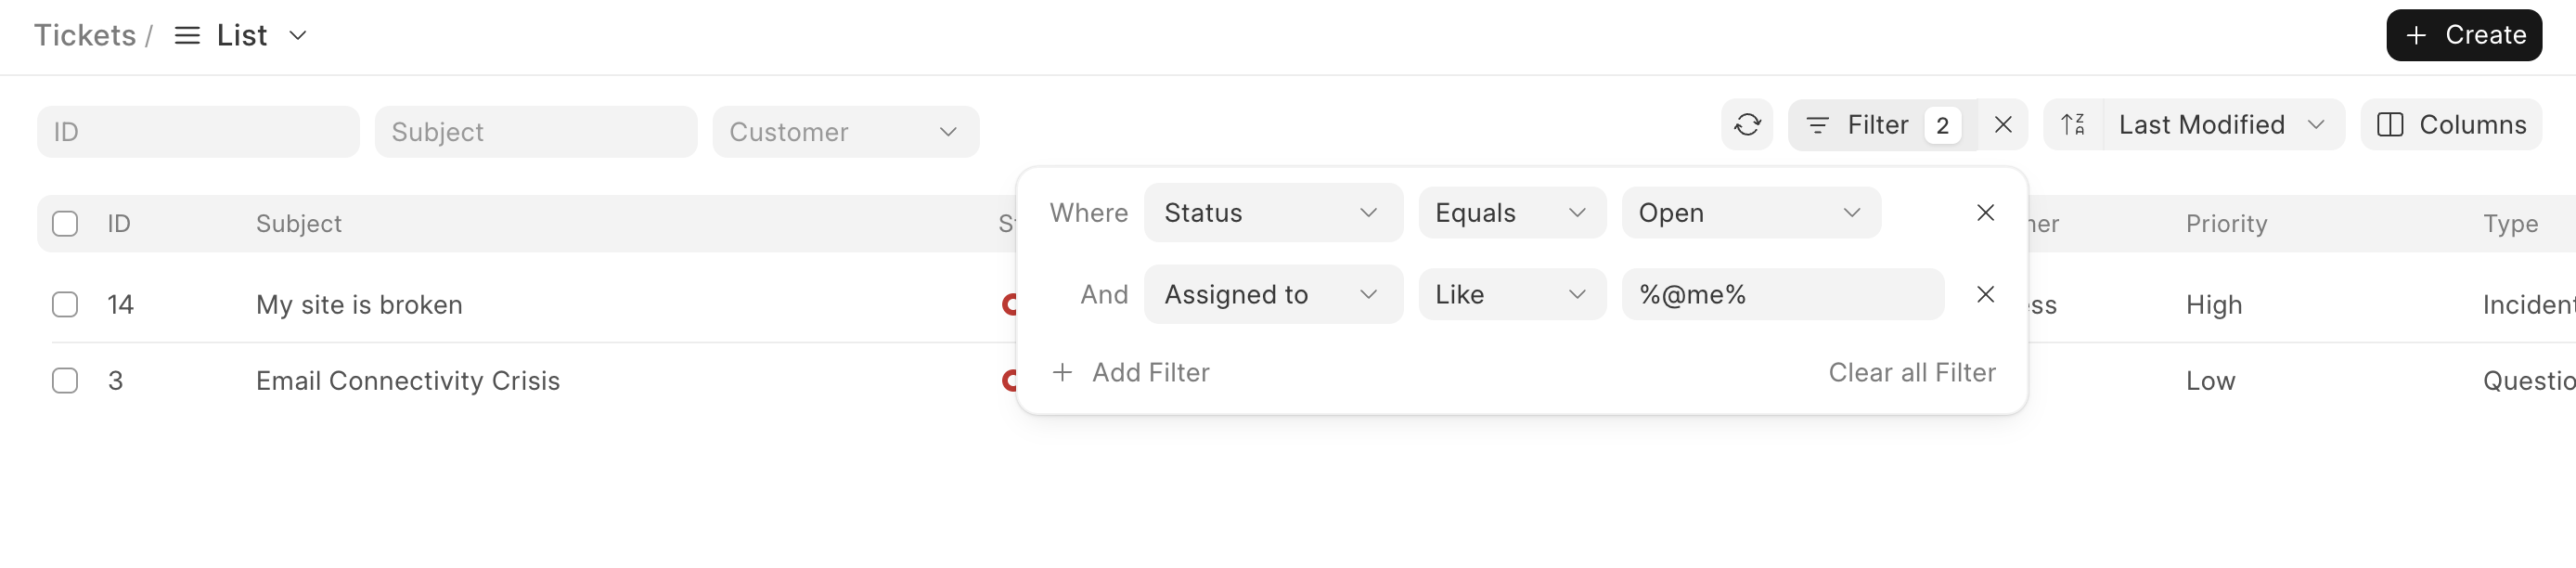Remove the Status Equals Open filter
Screen dimensions: 2576x568
click(1985, 212)
